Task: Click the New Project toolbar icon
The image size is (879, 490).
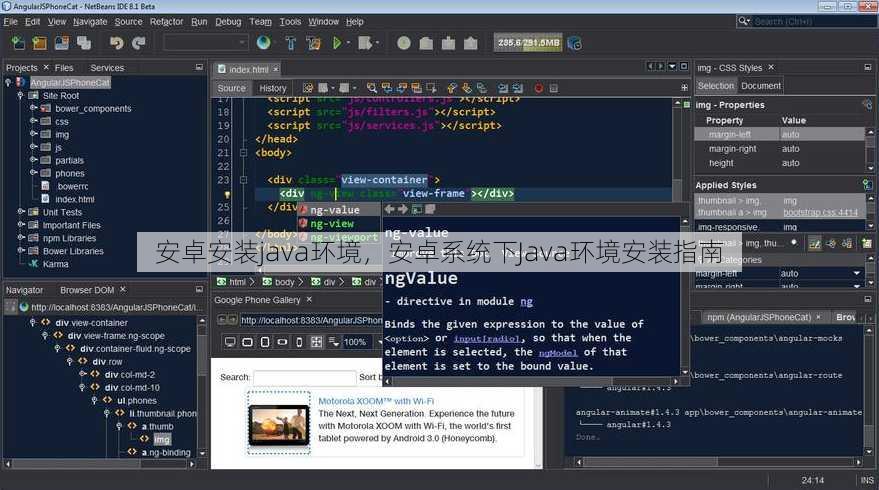Action: point(39,43)
